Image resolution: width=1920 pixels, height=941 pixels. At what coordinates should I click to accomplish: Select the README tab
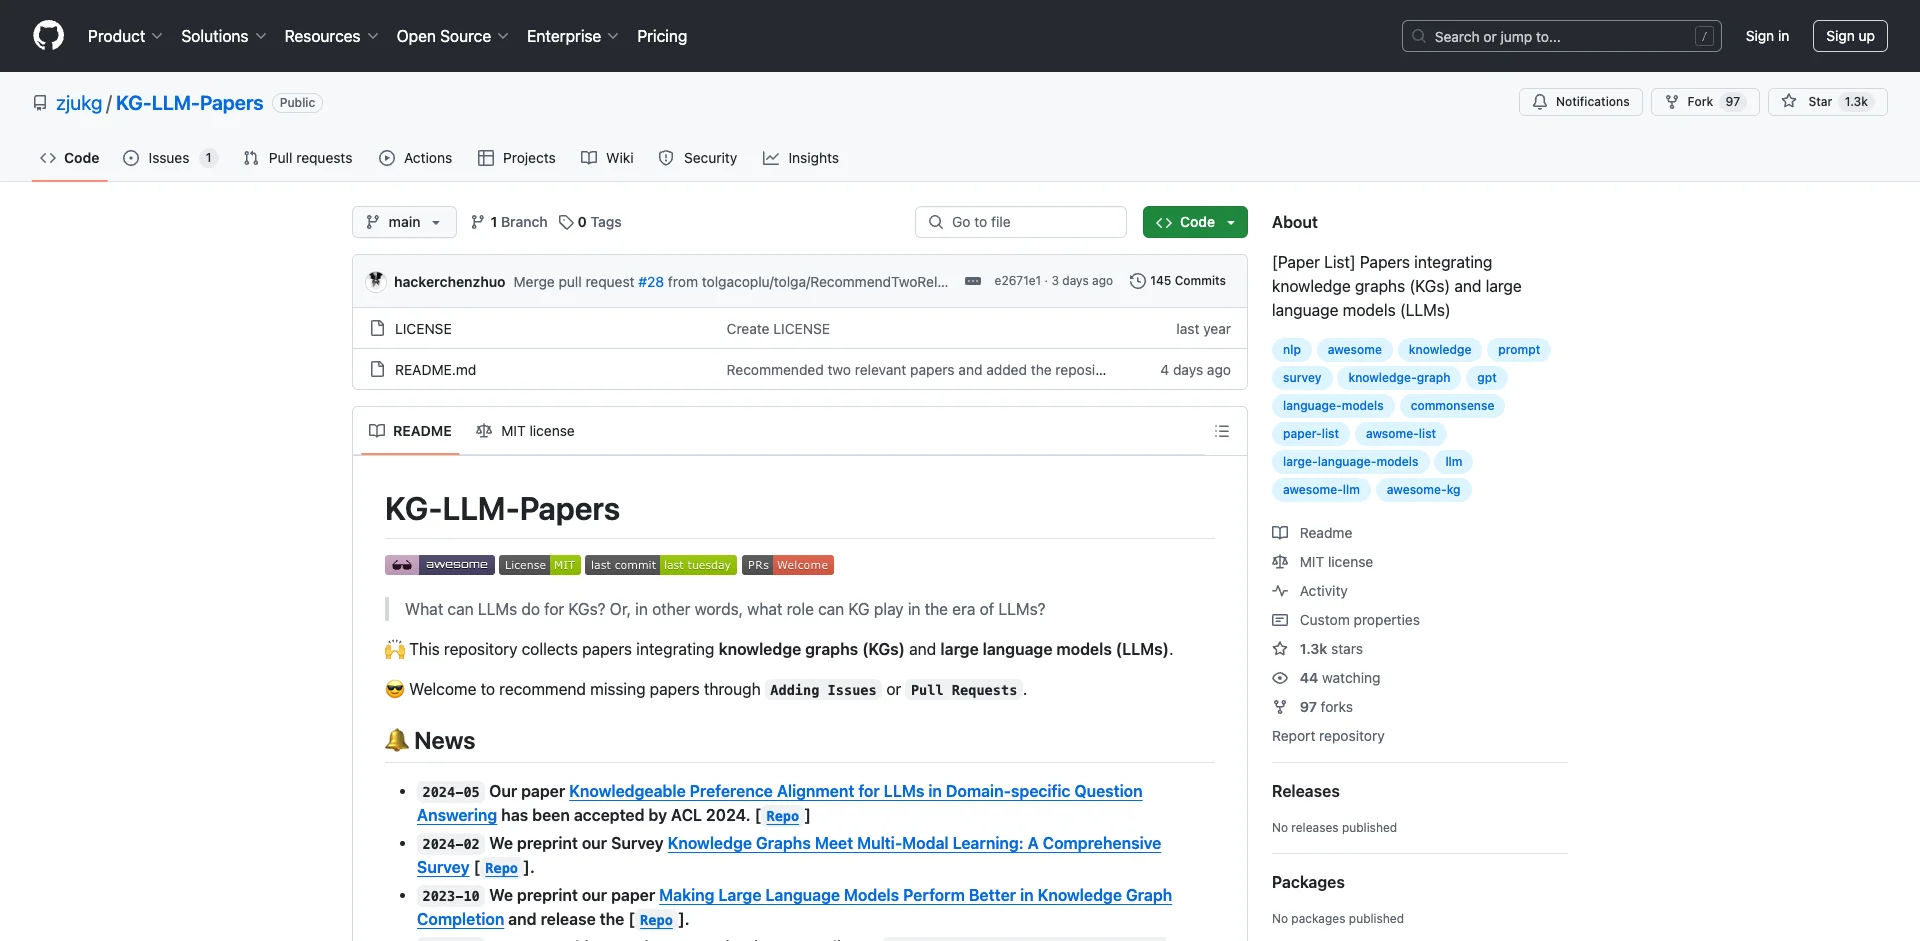click(x=410, y=431)
